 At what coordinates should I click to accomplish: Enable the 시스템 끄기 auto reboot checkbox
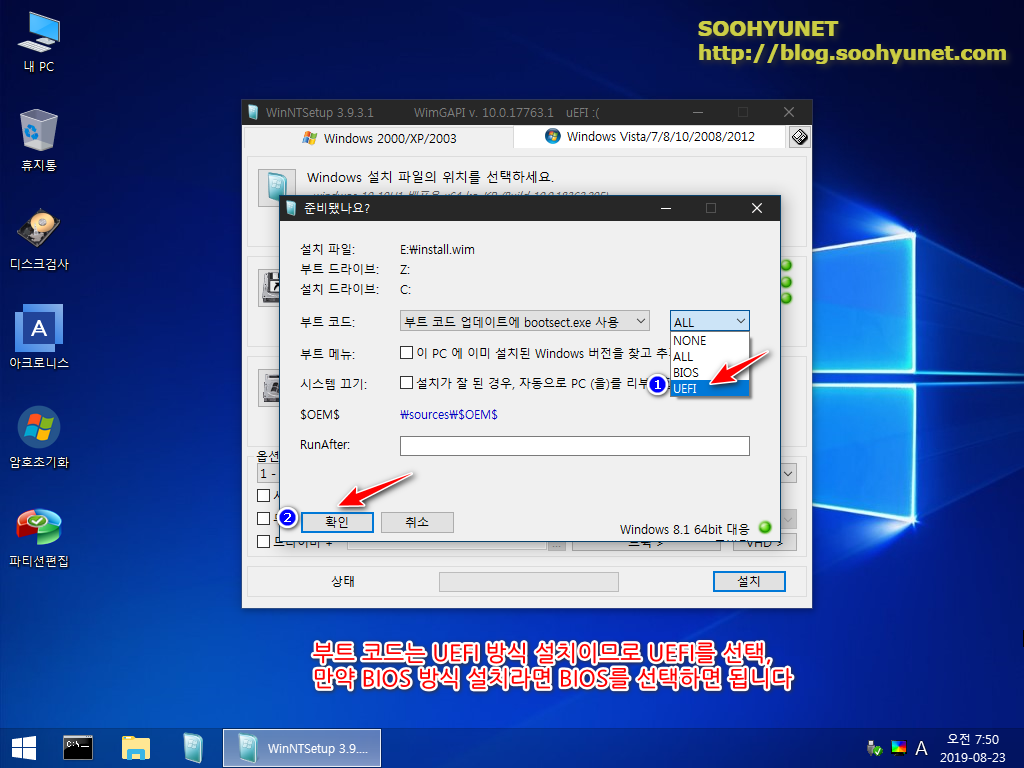(406, 382)
